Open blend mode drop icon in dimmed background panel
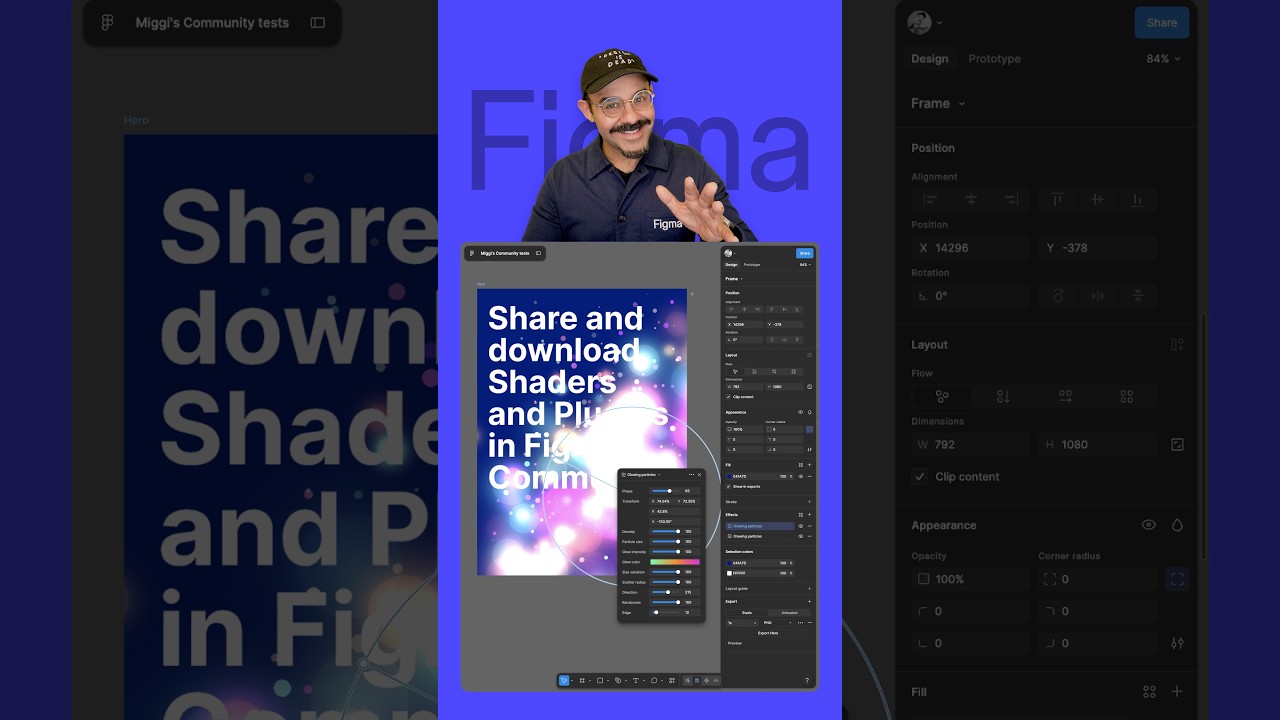The image size is (1280, 720). [1177, 525]
